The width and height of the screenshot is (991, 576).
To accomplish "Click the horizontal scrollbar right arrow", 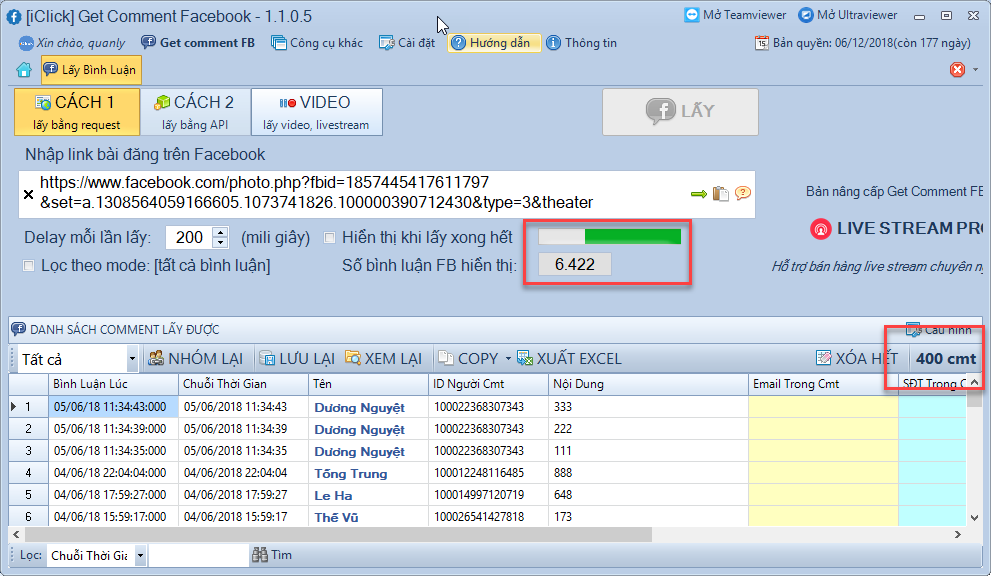I will point(958,534).
